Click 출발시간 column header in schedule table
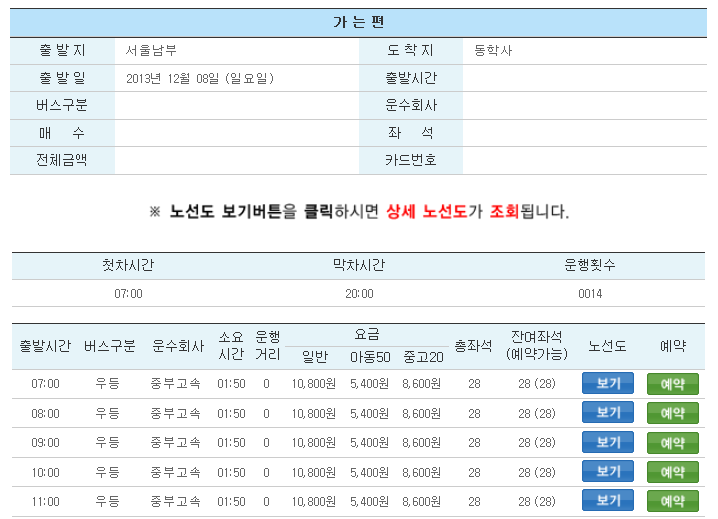 (x=45, y=345)
